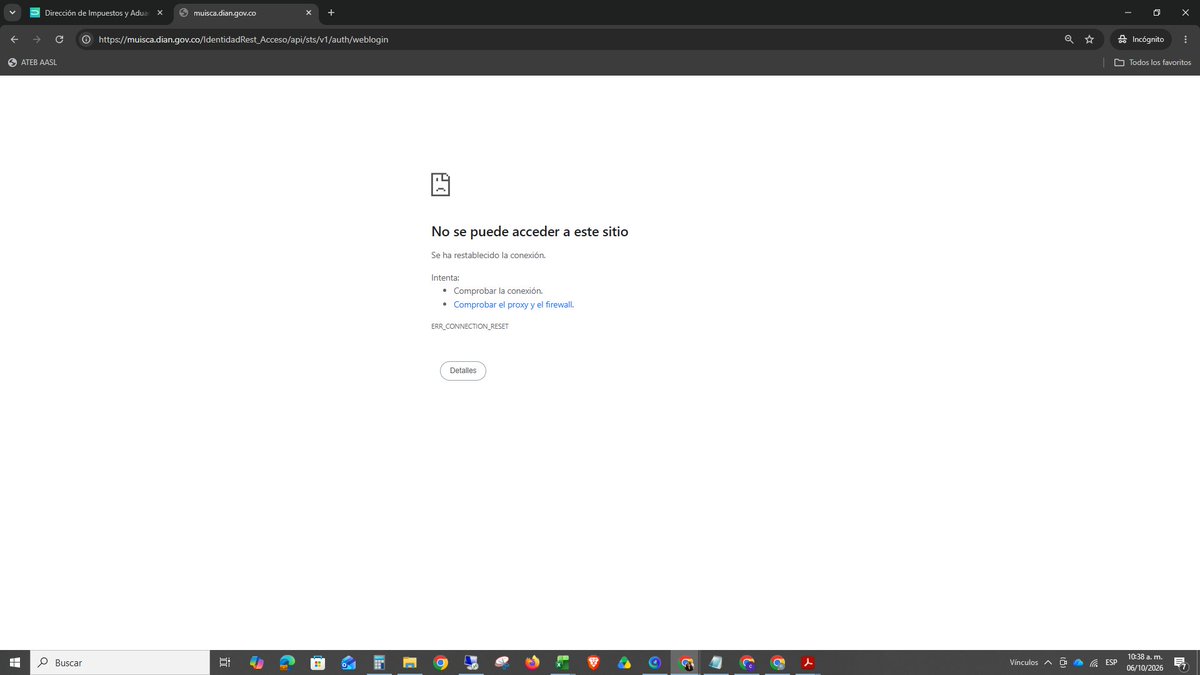The width and height of the screenshot is (1200, 675).
Task: Switch input language via ESP indicator
Action: pyautogui.click(x=1111, y=662)
